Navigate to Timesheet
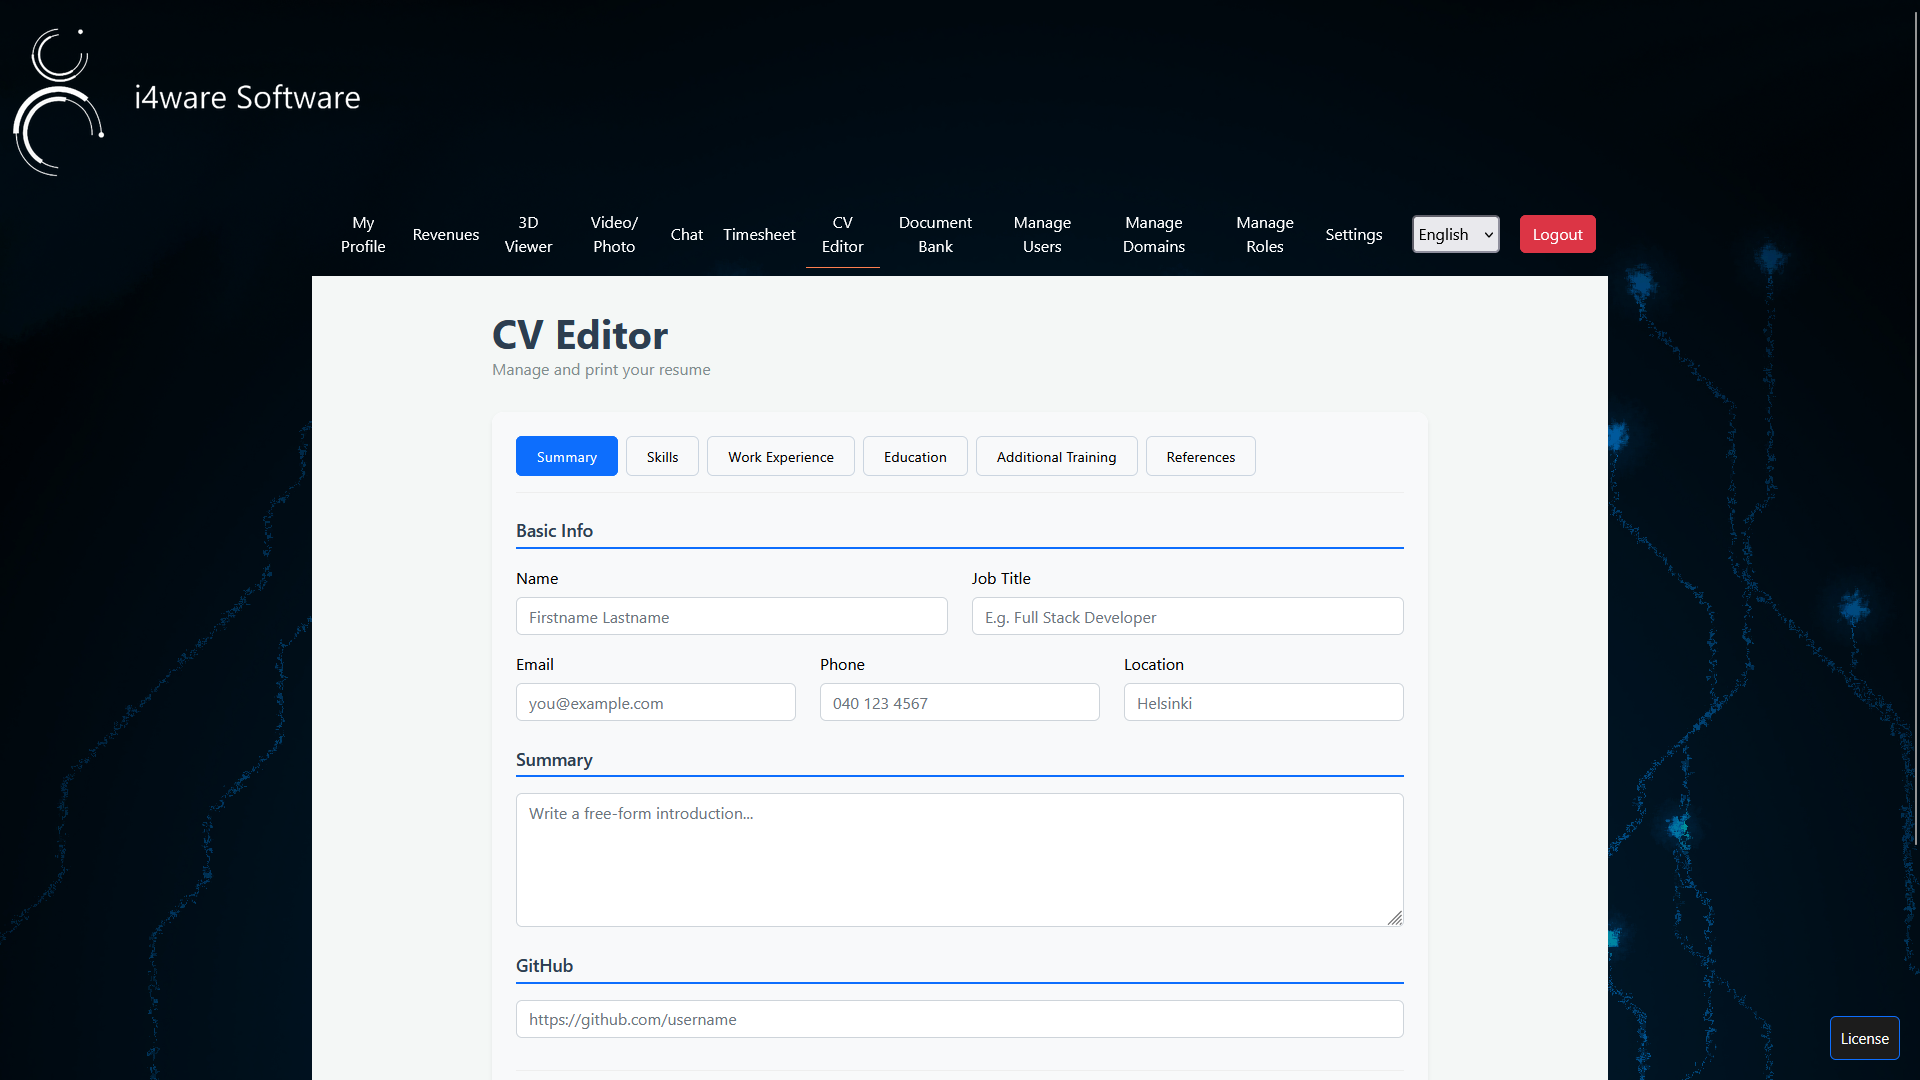Screen dimensions: 1920x1080 point(759,234)
